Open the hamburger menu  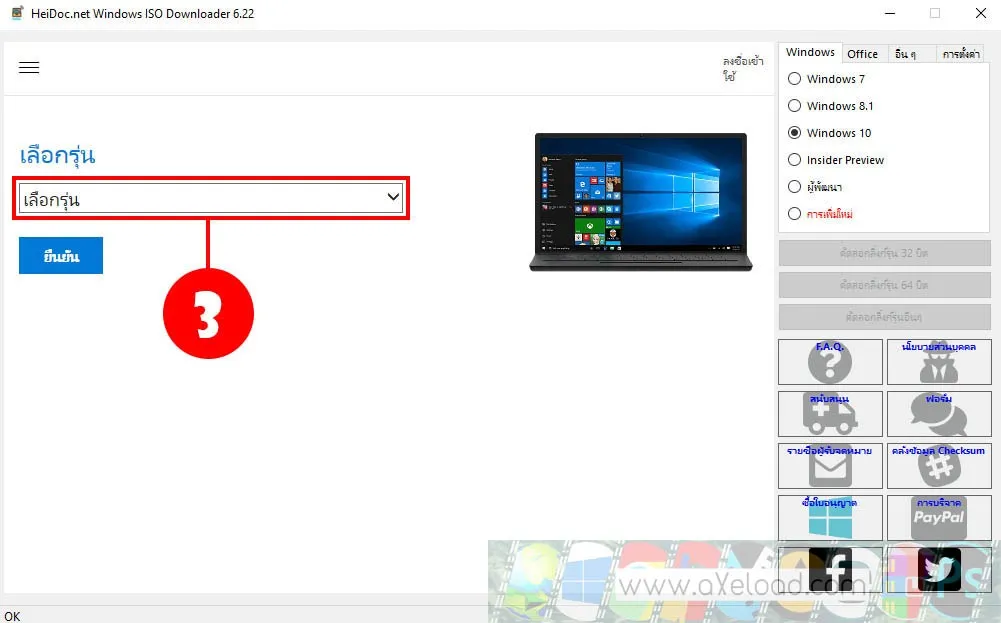[29, 67]
